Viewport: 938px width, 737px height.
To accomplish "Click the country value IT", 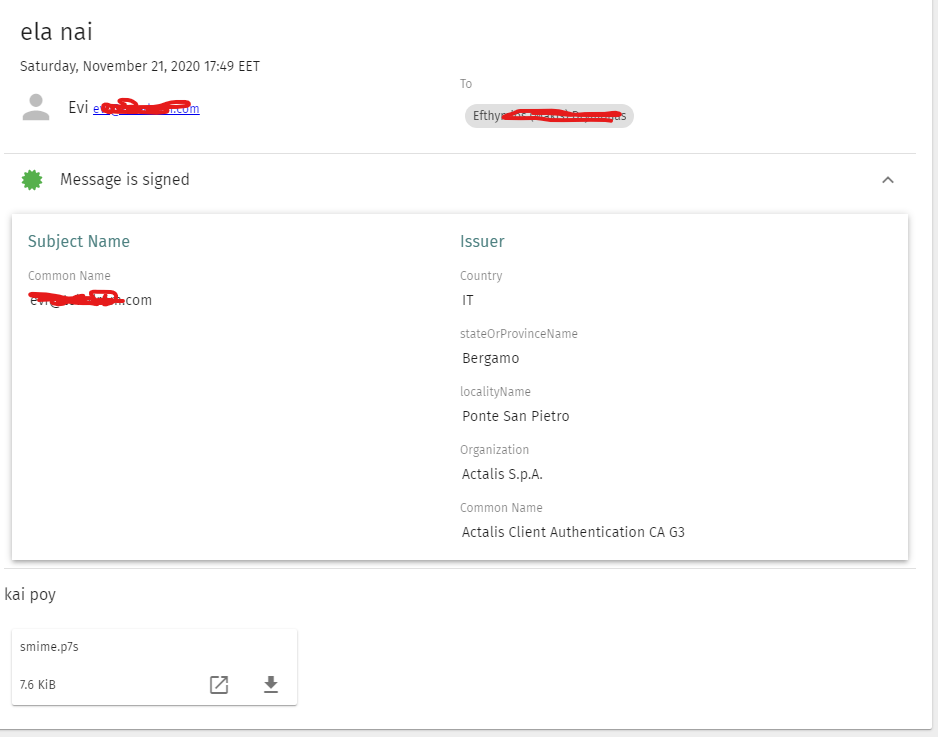I will coord(468,300).
